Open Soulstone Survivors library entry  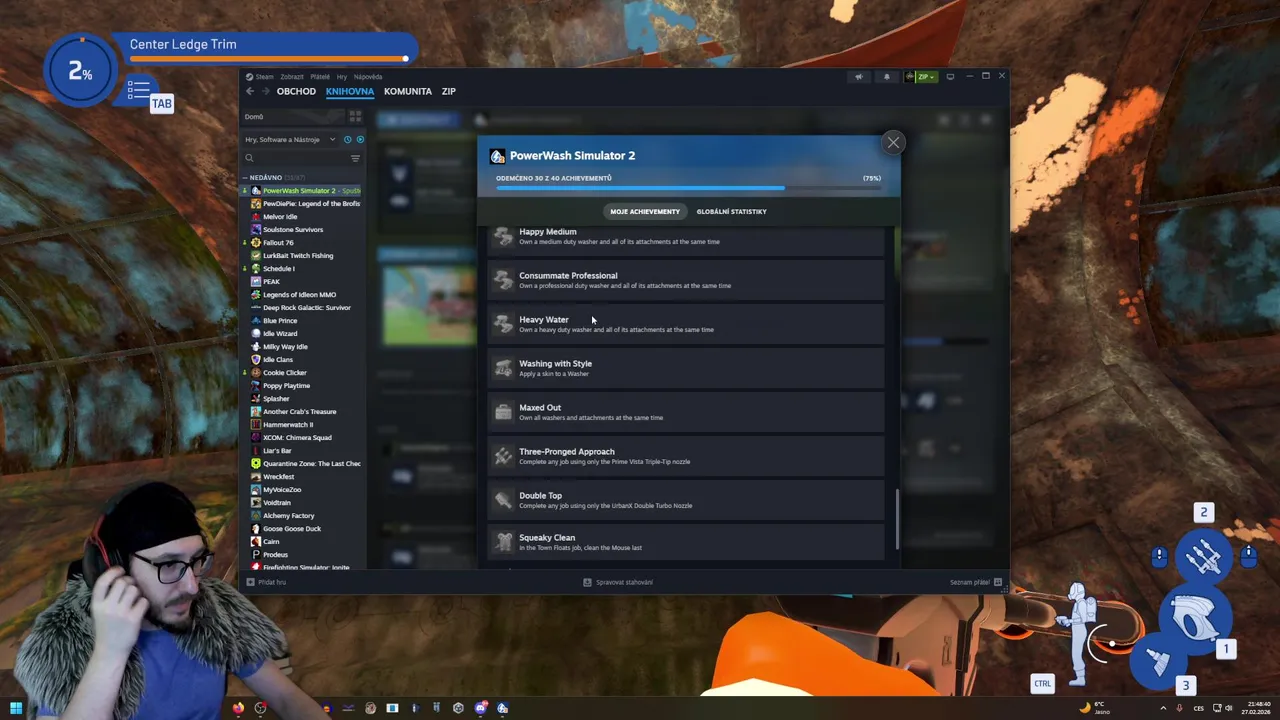(x=293, y=229)
